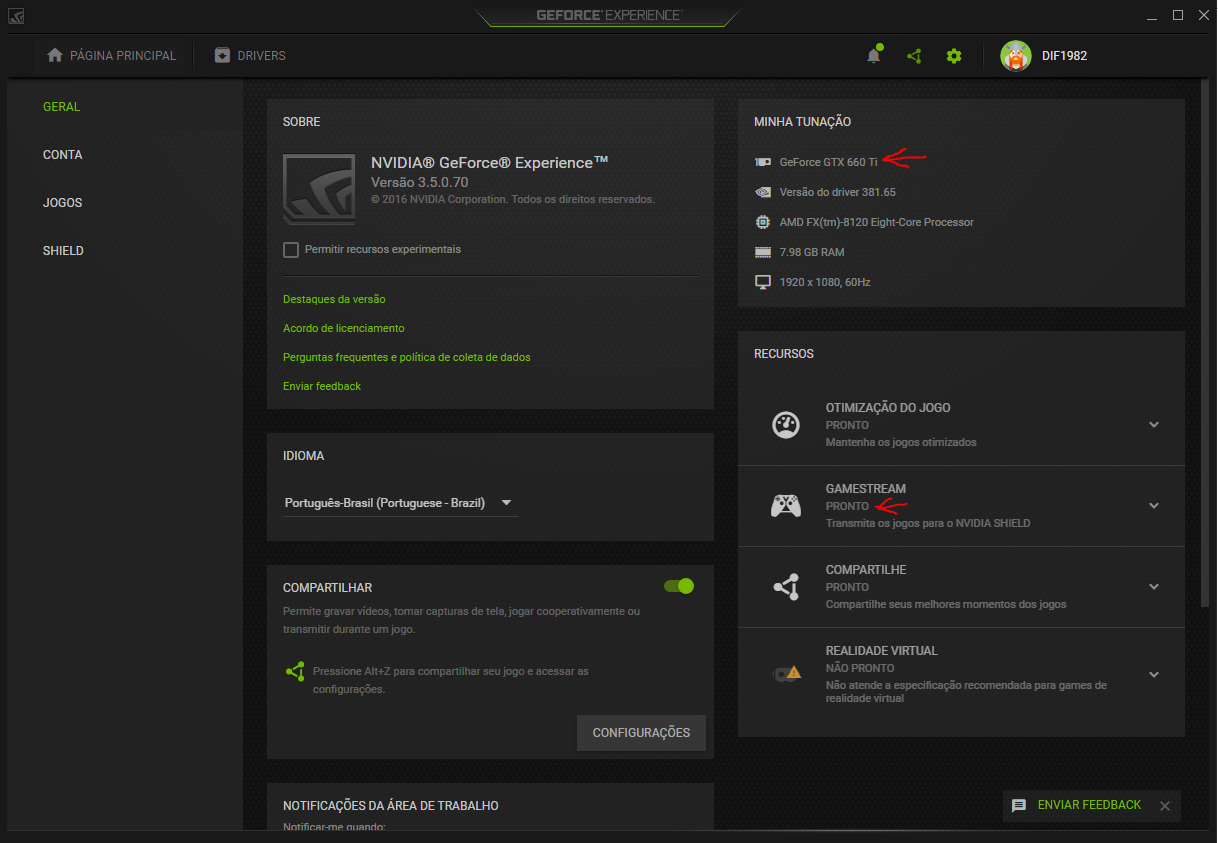
Task: Select Geral in the sidebar
Action: [x=62, y=107]
